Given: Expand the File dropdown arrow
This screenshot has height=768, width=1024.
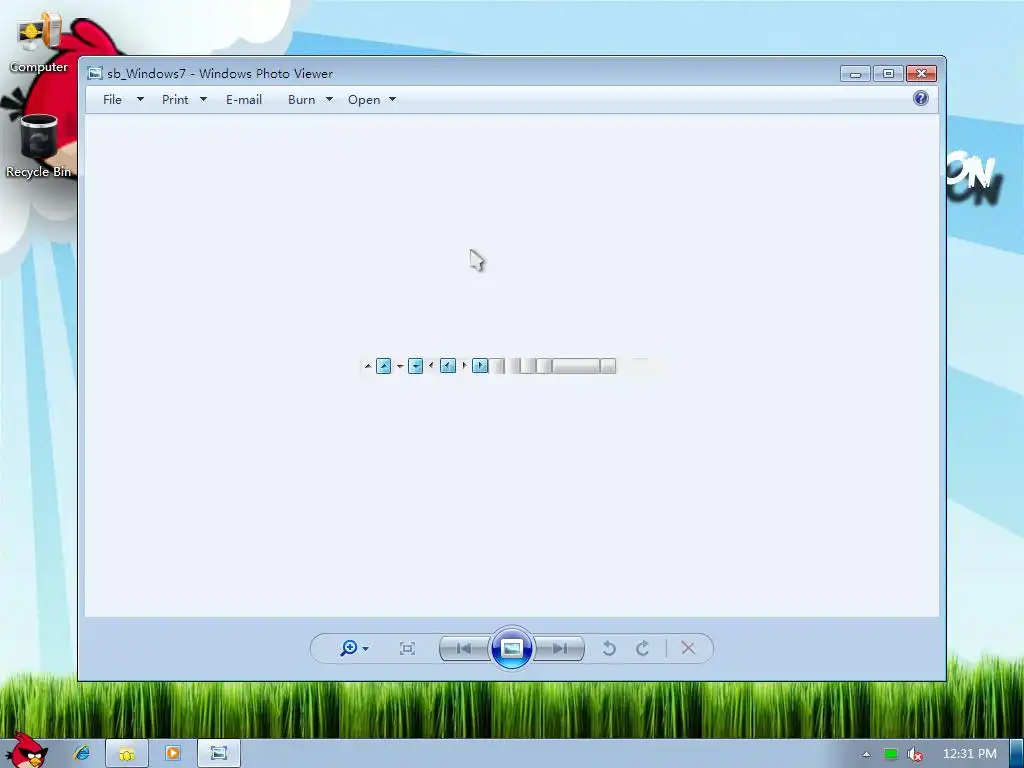Looking at the screenshot, I should 140,99.
